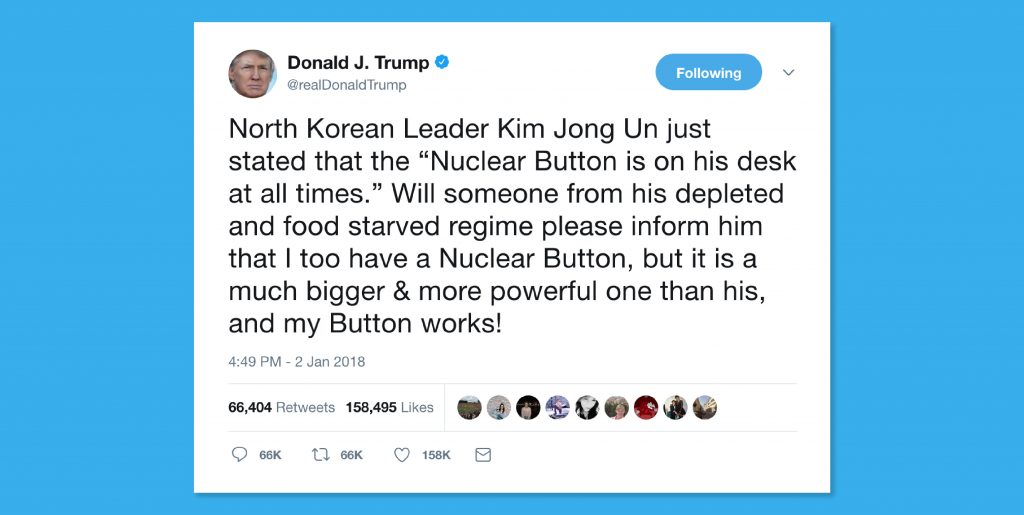Open the tweet author's profile picture

pyautogui.click(x=252, y=74)
